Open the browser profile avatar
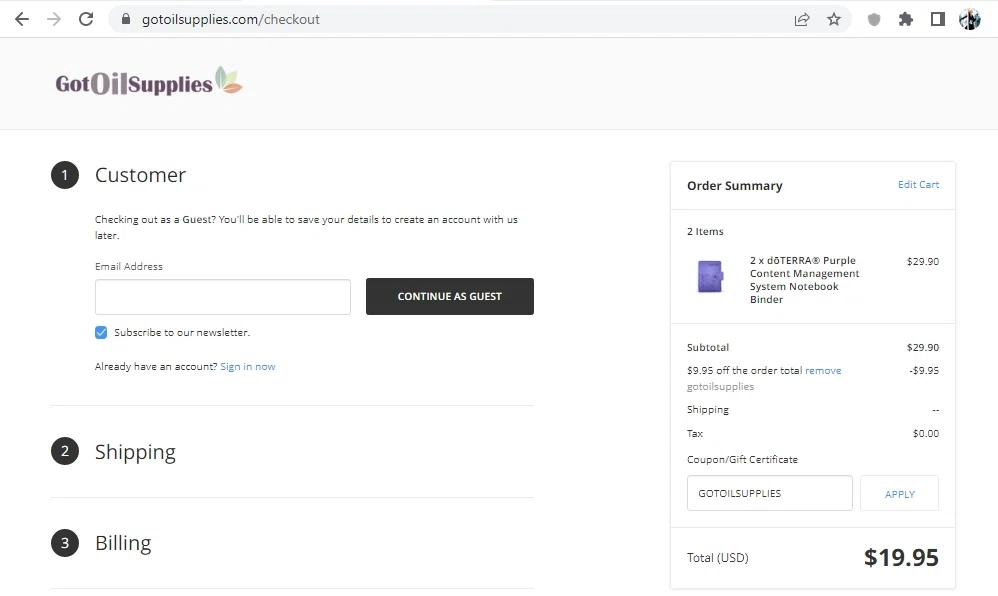The image size is (998, 596). (x=969, y=19)
